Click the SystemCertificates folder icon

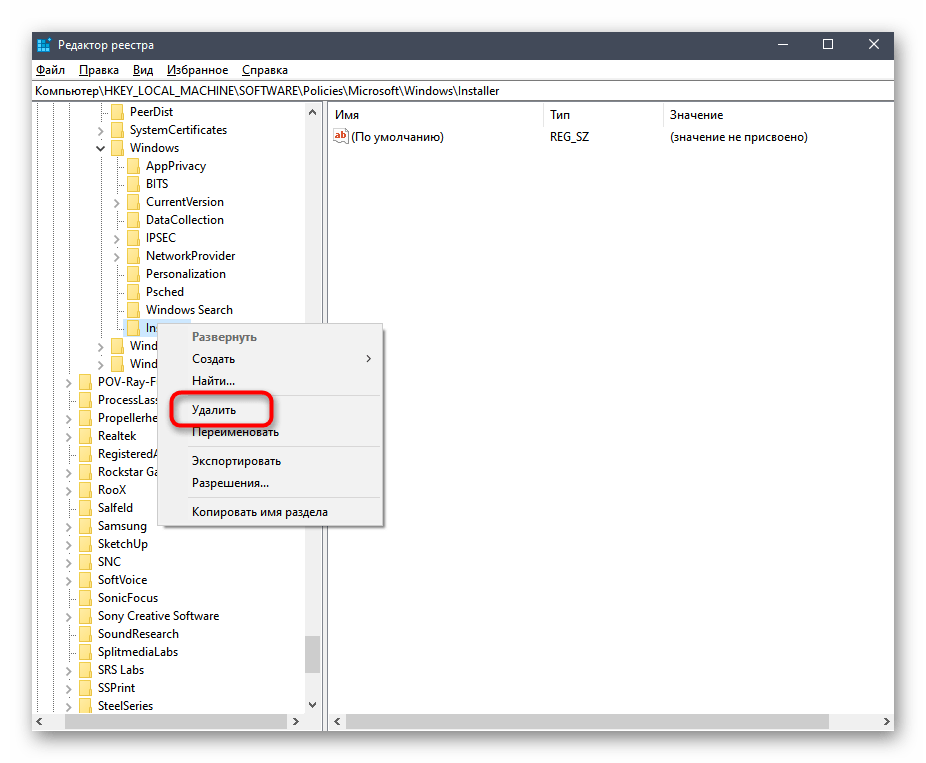coord(118,130)
